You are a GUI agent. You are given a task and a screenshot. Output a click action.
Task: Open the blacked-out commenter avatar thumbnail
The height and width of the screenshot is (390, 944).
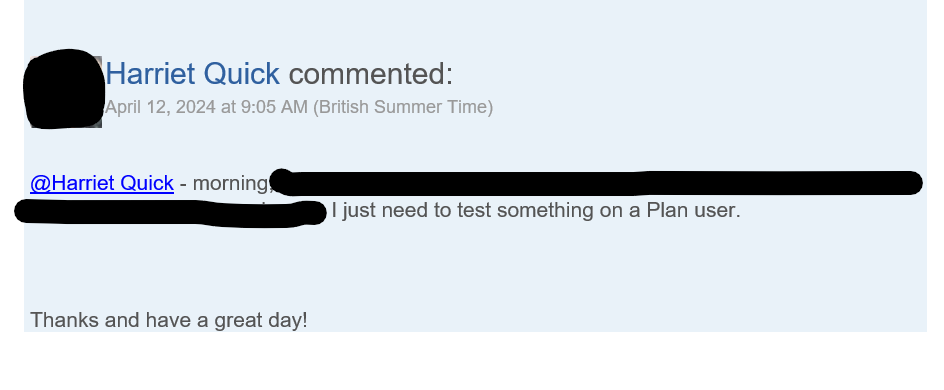pyautogui.click(x=64, y=89)
